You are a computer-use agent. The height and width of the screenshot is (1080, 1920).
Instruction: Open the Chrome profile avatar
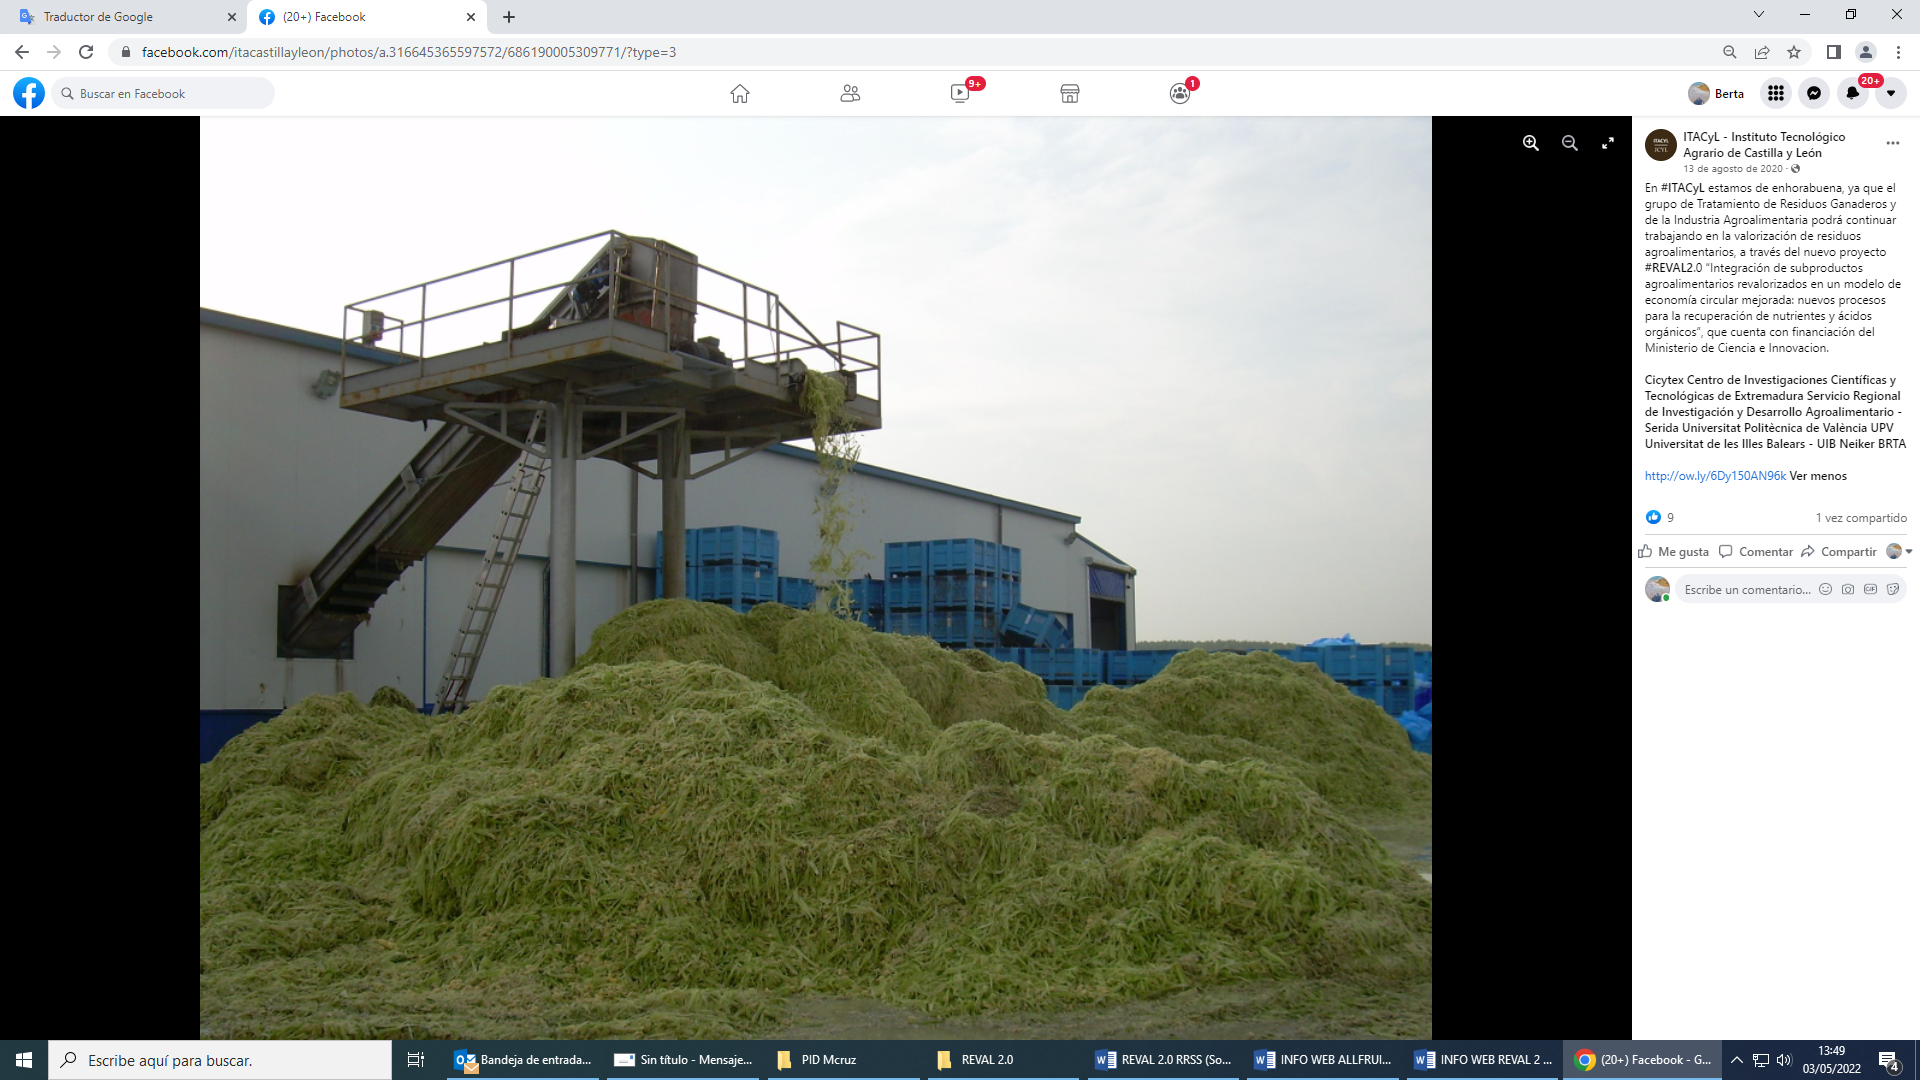1866,52
